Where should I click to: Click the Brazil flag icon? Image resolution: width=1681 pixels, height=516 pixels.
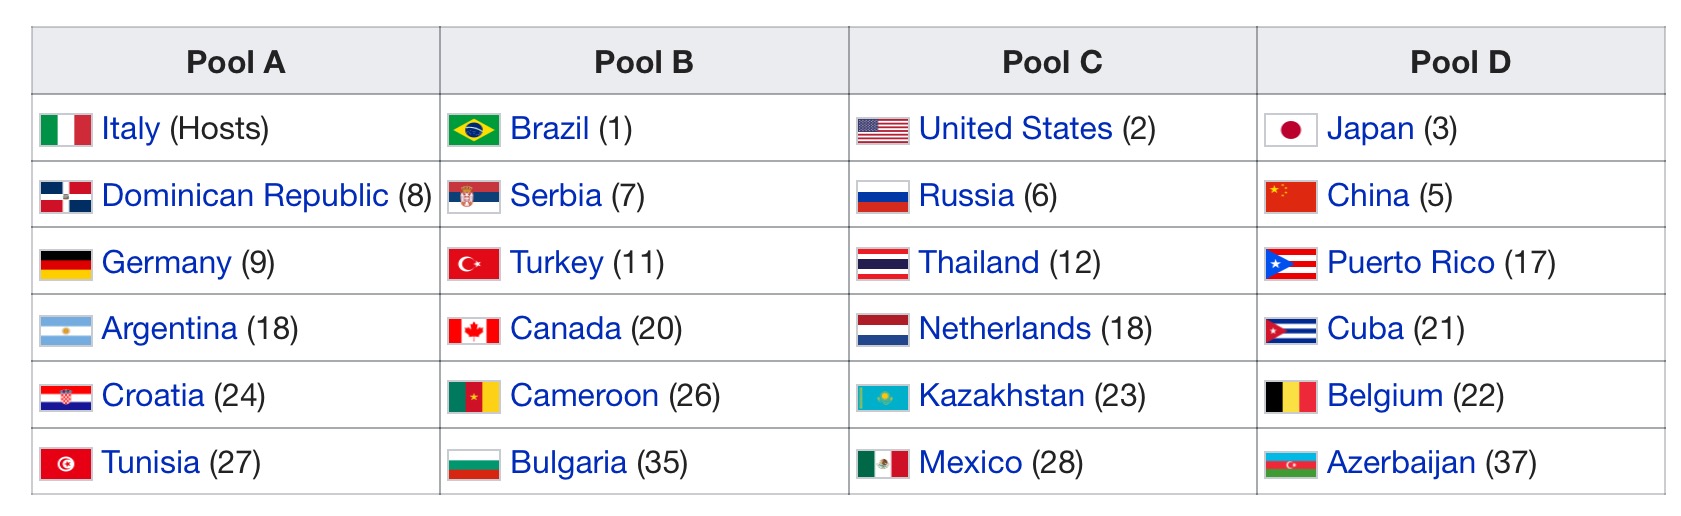click(474, 130)
